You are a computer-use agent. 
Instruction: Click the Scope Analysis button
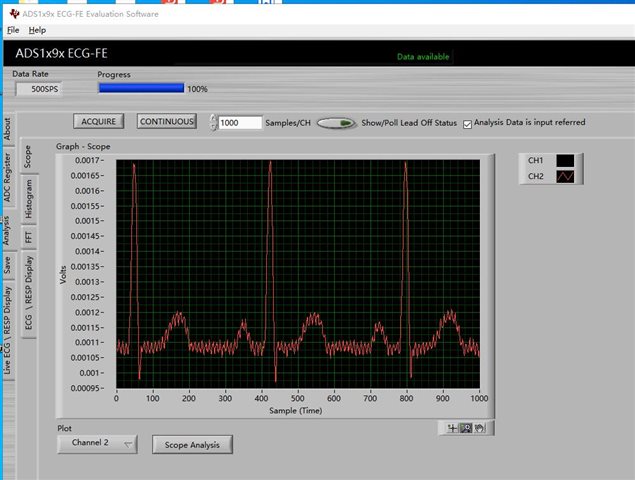(192, 445)
